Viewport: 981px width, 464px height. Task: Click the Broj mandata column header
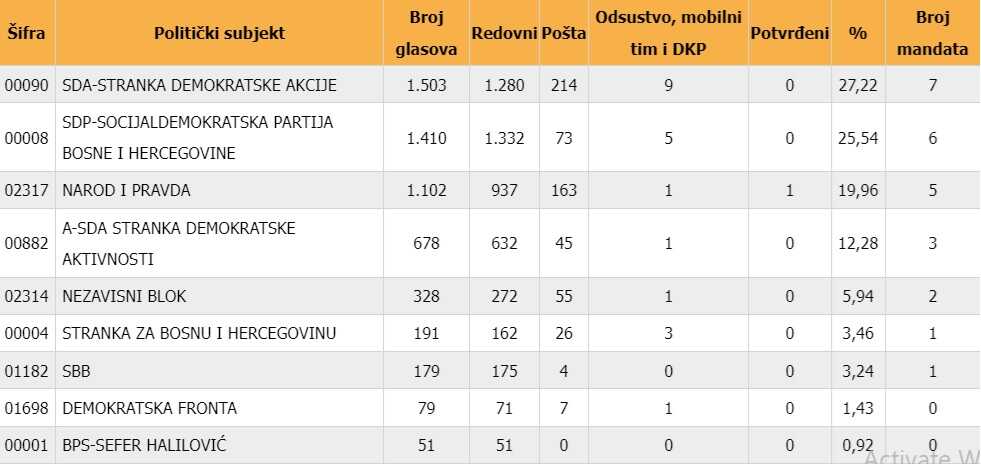[x=932, y=33]
